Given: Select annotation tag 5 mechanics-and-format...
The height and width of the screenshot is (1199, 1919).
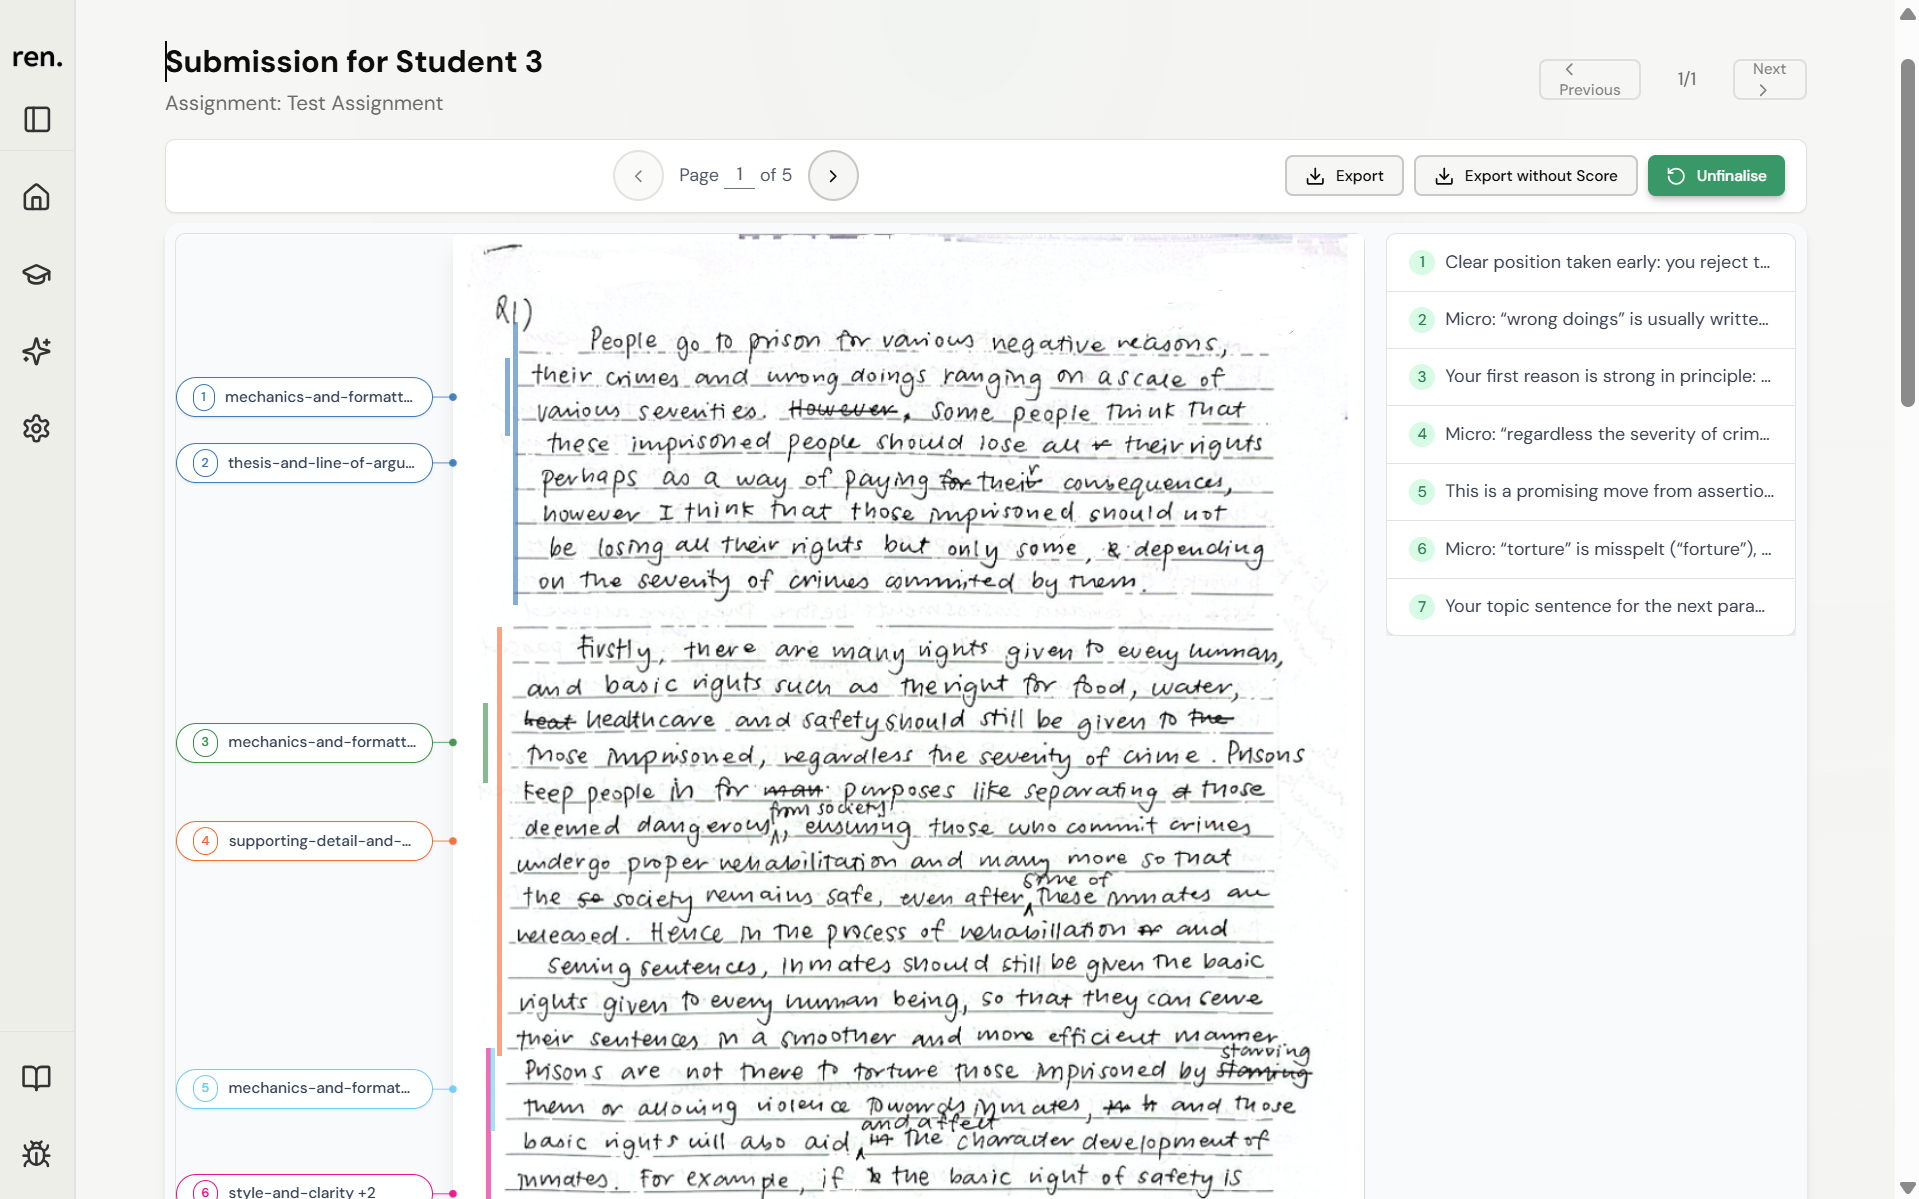Looking at the screenshot, I should pyautogui.click(x=304, y=1088).
